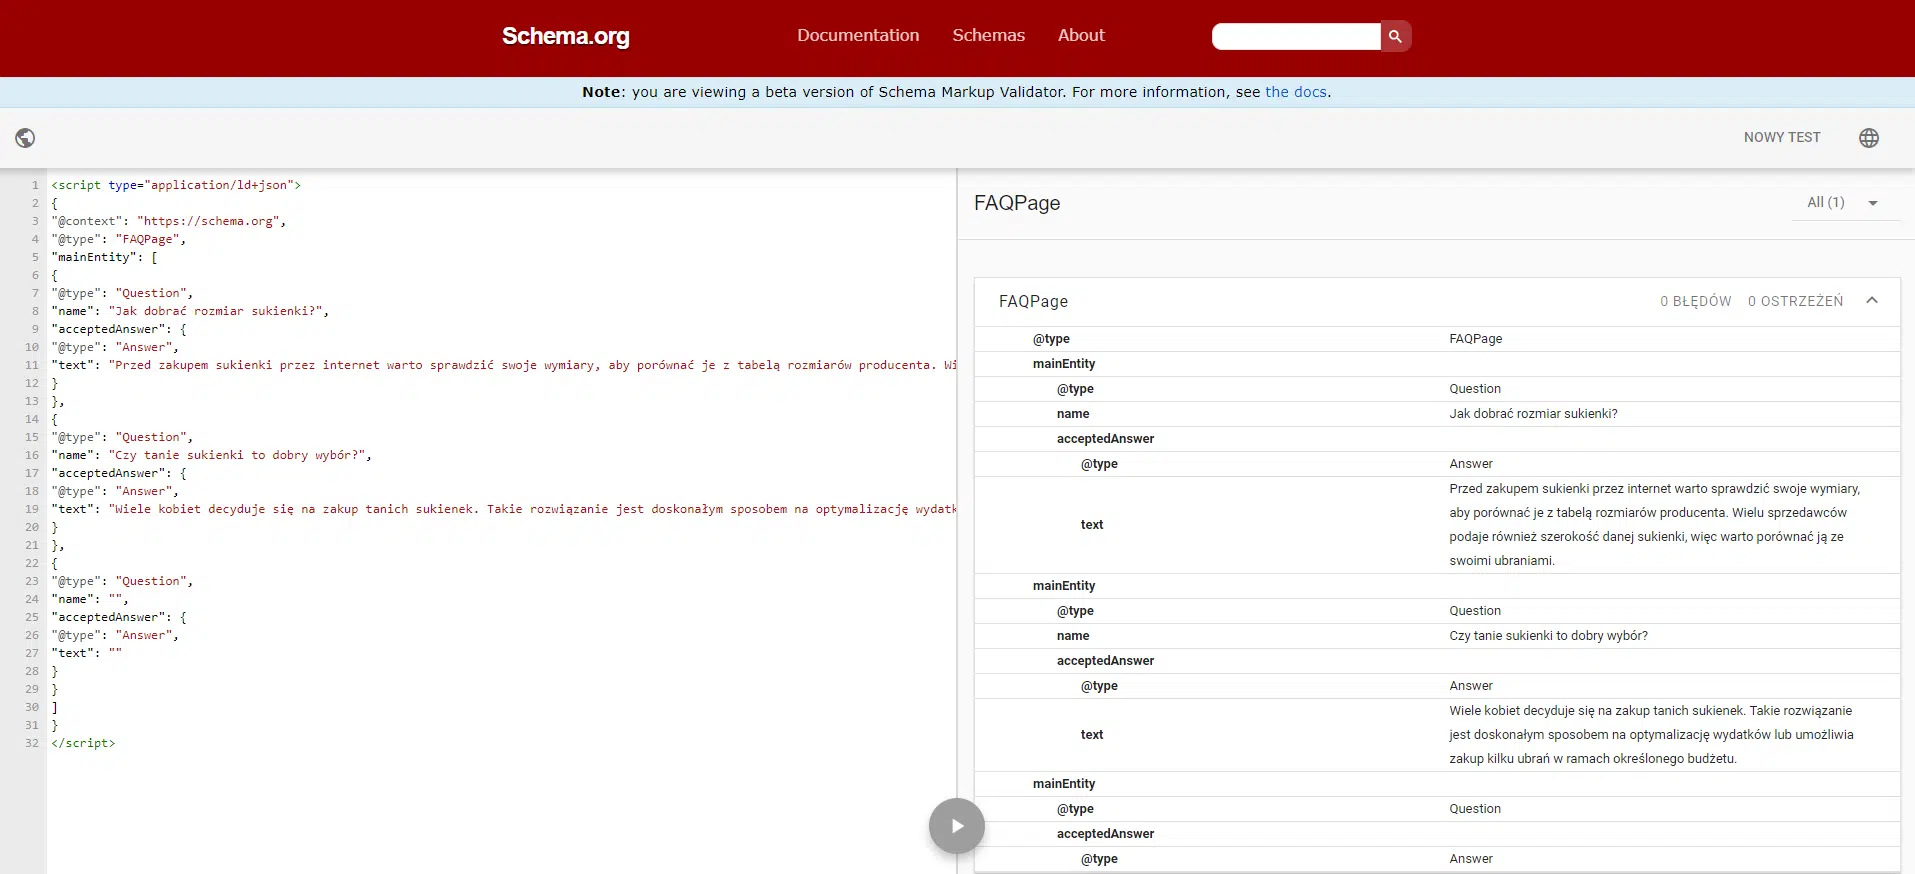Click the "mainEntity": [ code line
1915x874 pixels.
point(104,257)
